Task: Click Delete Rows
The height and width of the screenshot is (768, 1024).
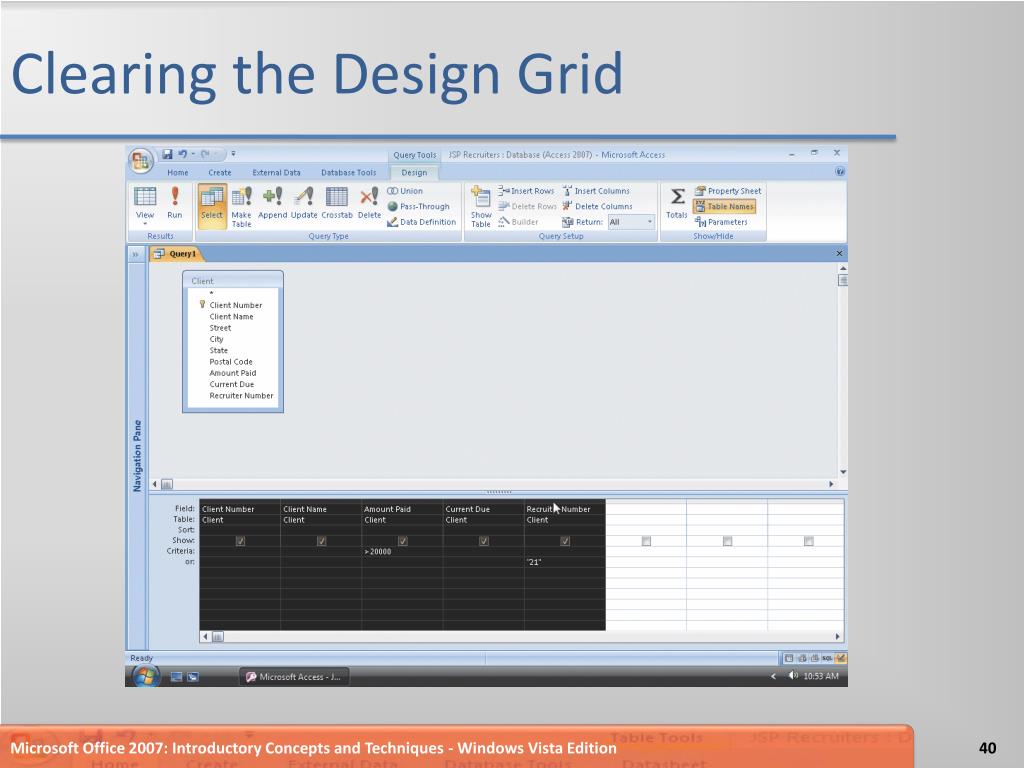Action: pos(528,206)
